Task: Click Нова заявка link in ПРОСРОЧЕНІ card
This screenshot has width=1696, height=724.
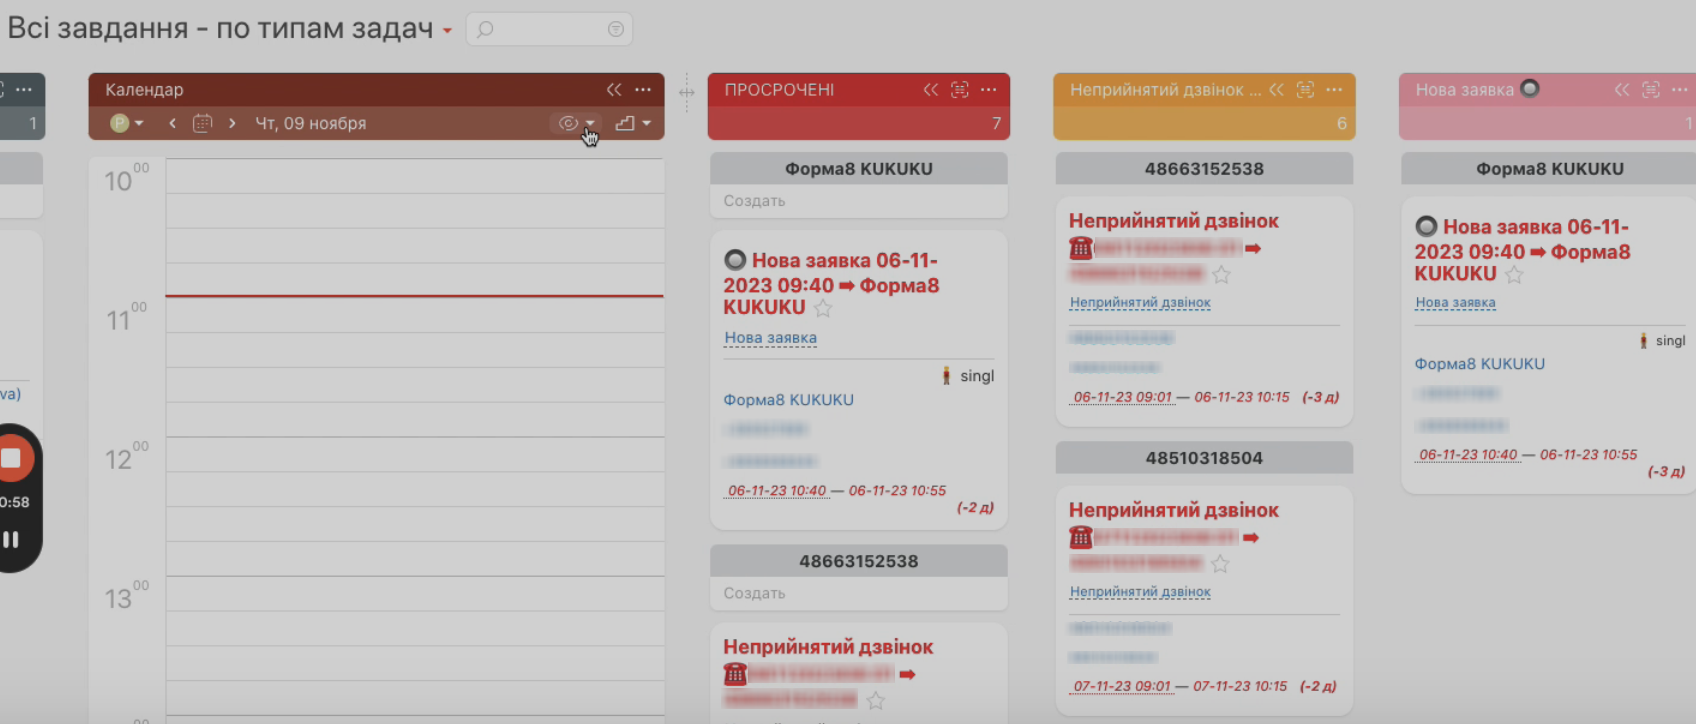Action: (x=770, y=338)
